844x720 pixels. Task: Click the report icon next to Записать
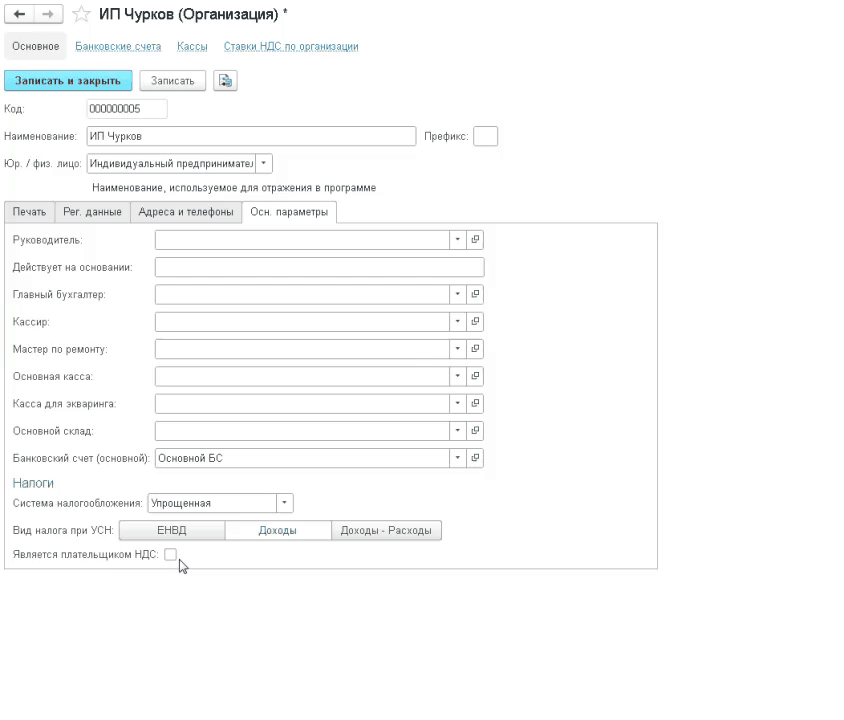click(x=225, y=81)
